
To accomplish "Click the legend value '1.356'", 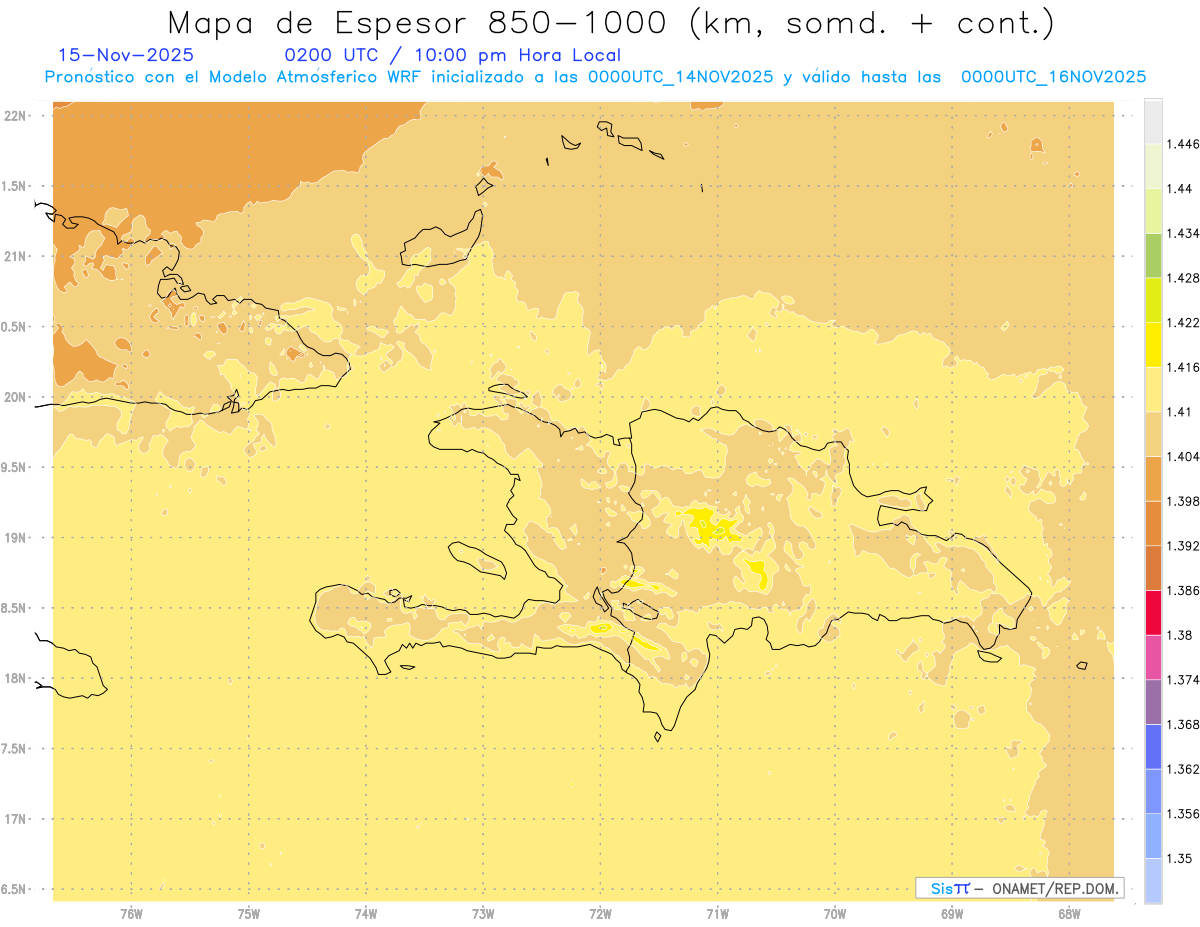I will pyautogui.click(x=1183, y=814).
